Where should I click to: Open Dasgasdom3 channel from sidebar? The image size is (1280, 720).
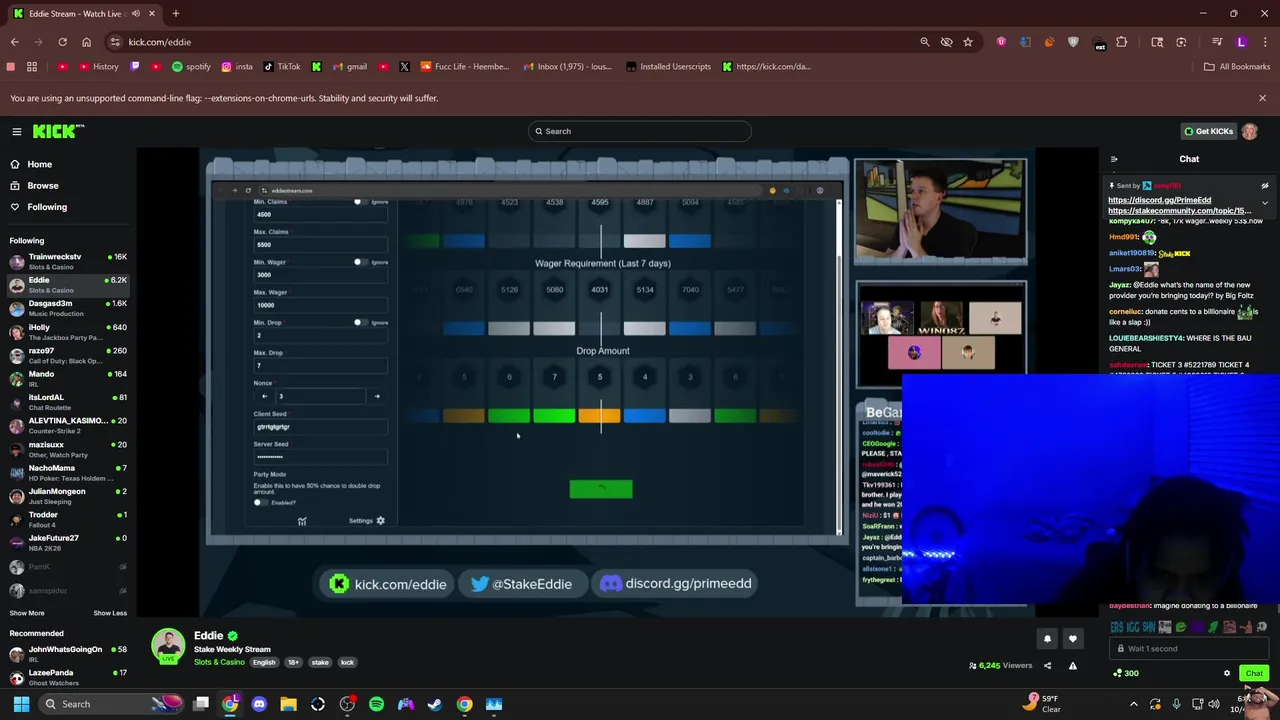[66, 308]
